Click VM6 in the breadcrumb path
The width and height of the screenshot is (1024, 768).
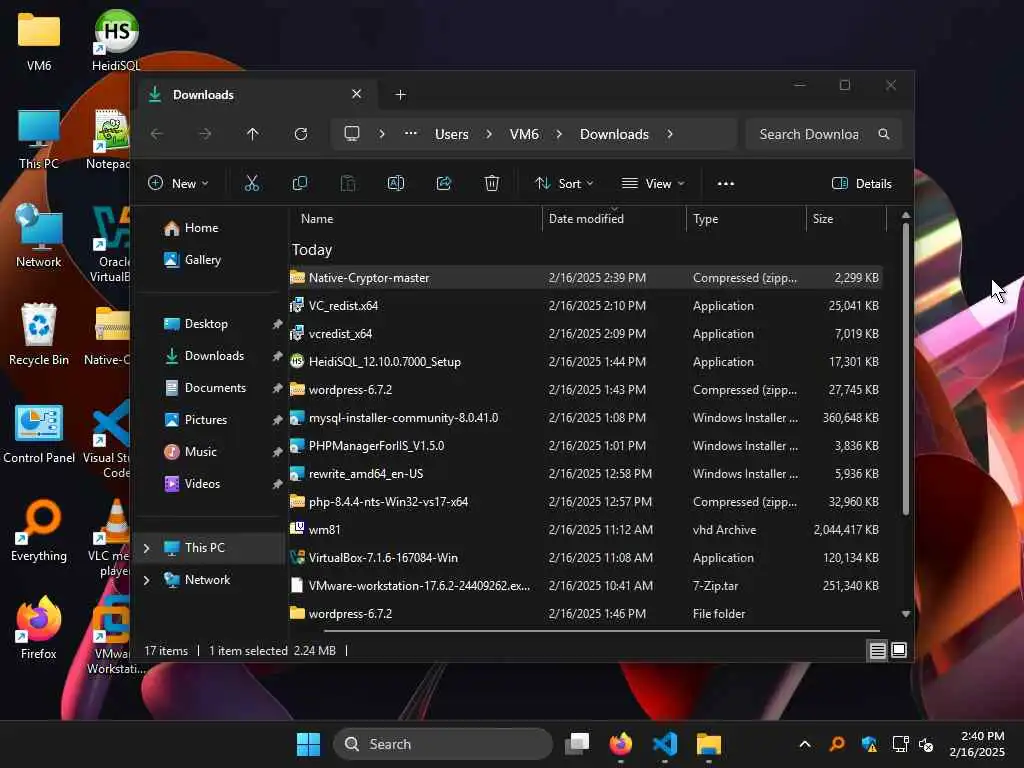(x=524, y=134)
